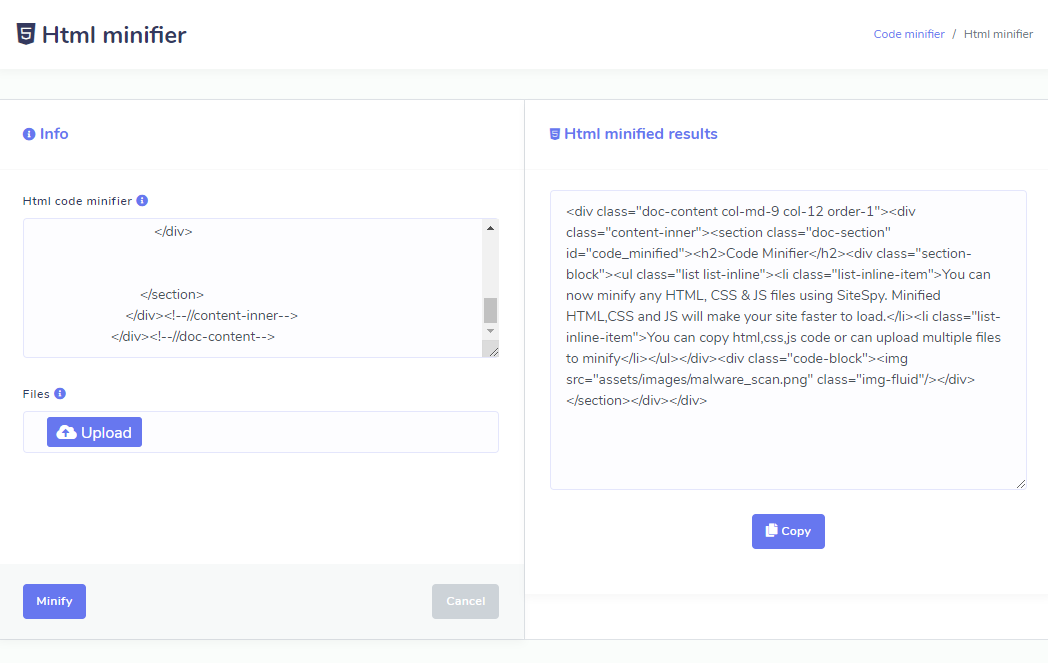Click the tooltip icon next to Html code minifier
Image resolution: width=1048 pixels, height=663 pixels.
click(x=142, y=200)
